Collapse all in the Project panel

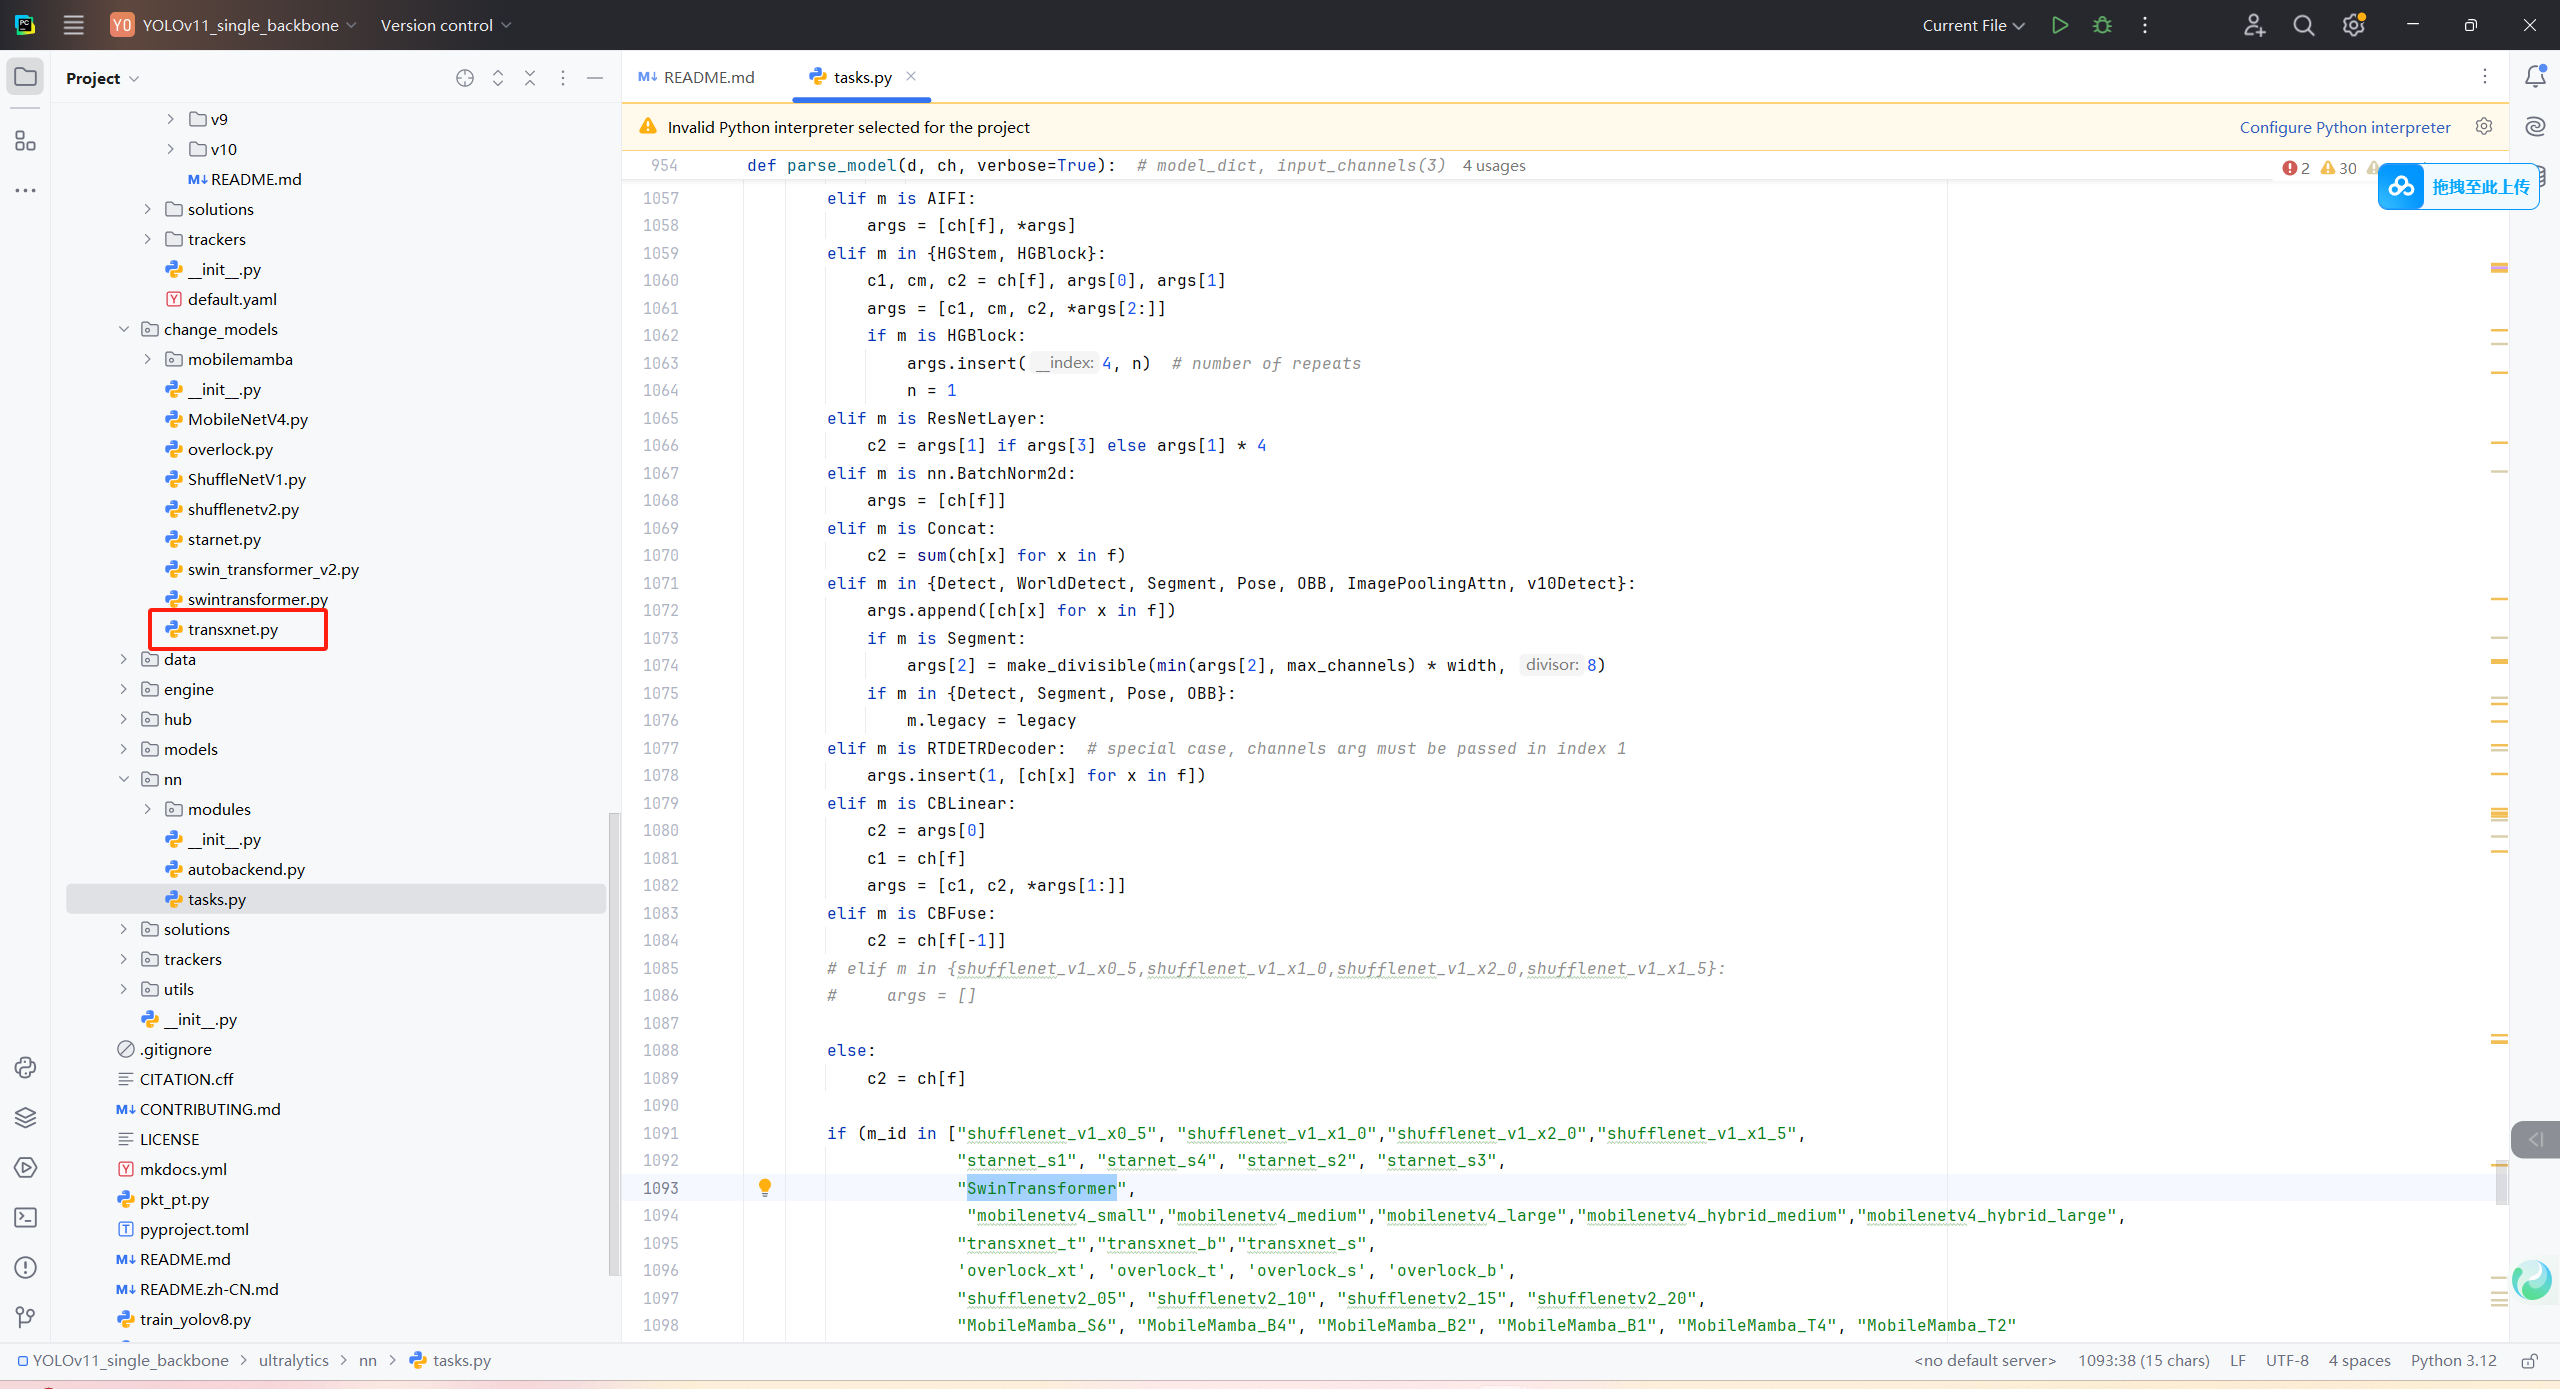(x=530, y=78)
